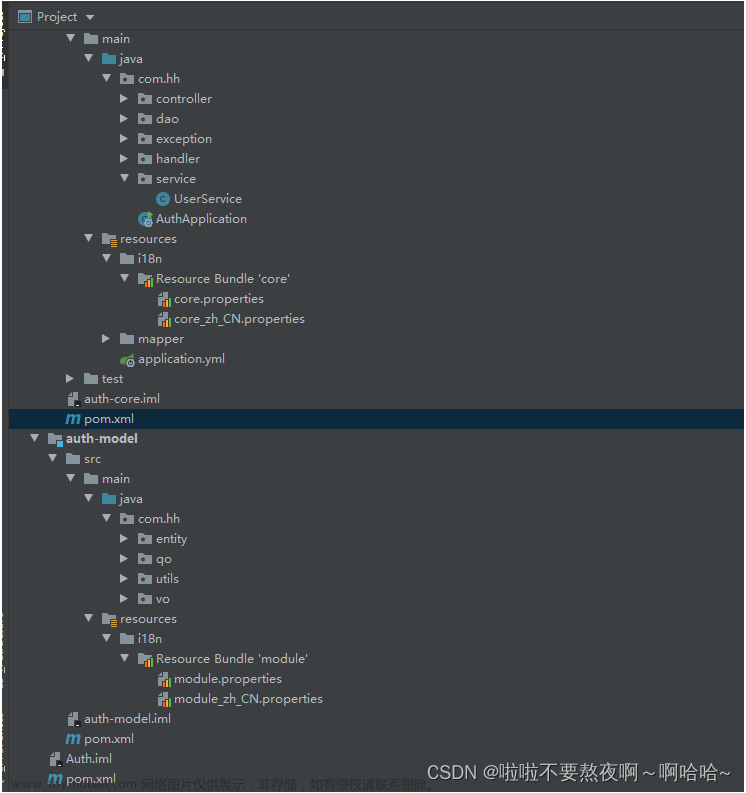Select core_zh_CN.properties file

click(x=239, y=319)
